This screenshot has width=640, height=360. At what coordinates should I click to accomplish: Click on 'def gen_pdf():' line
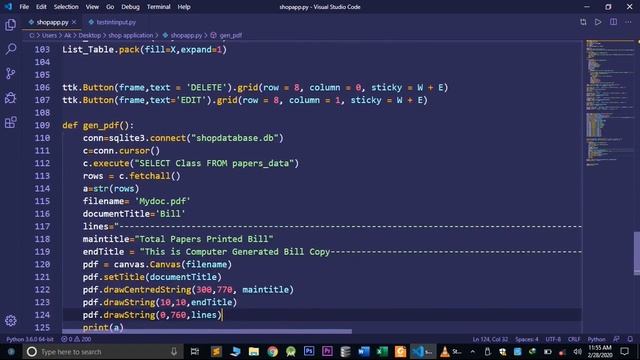coord(98,125)
